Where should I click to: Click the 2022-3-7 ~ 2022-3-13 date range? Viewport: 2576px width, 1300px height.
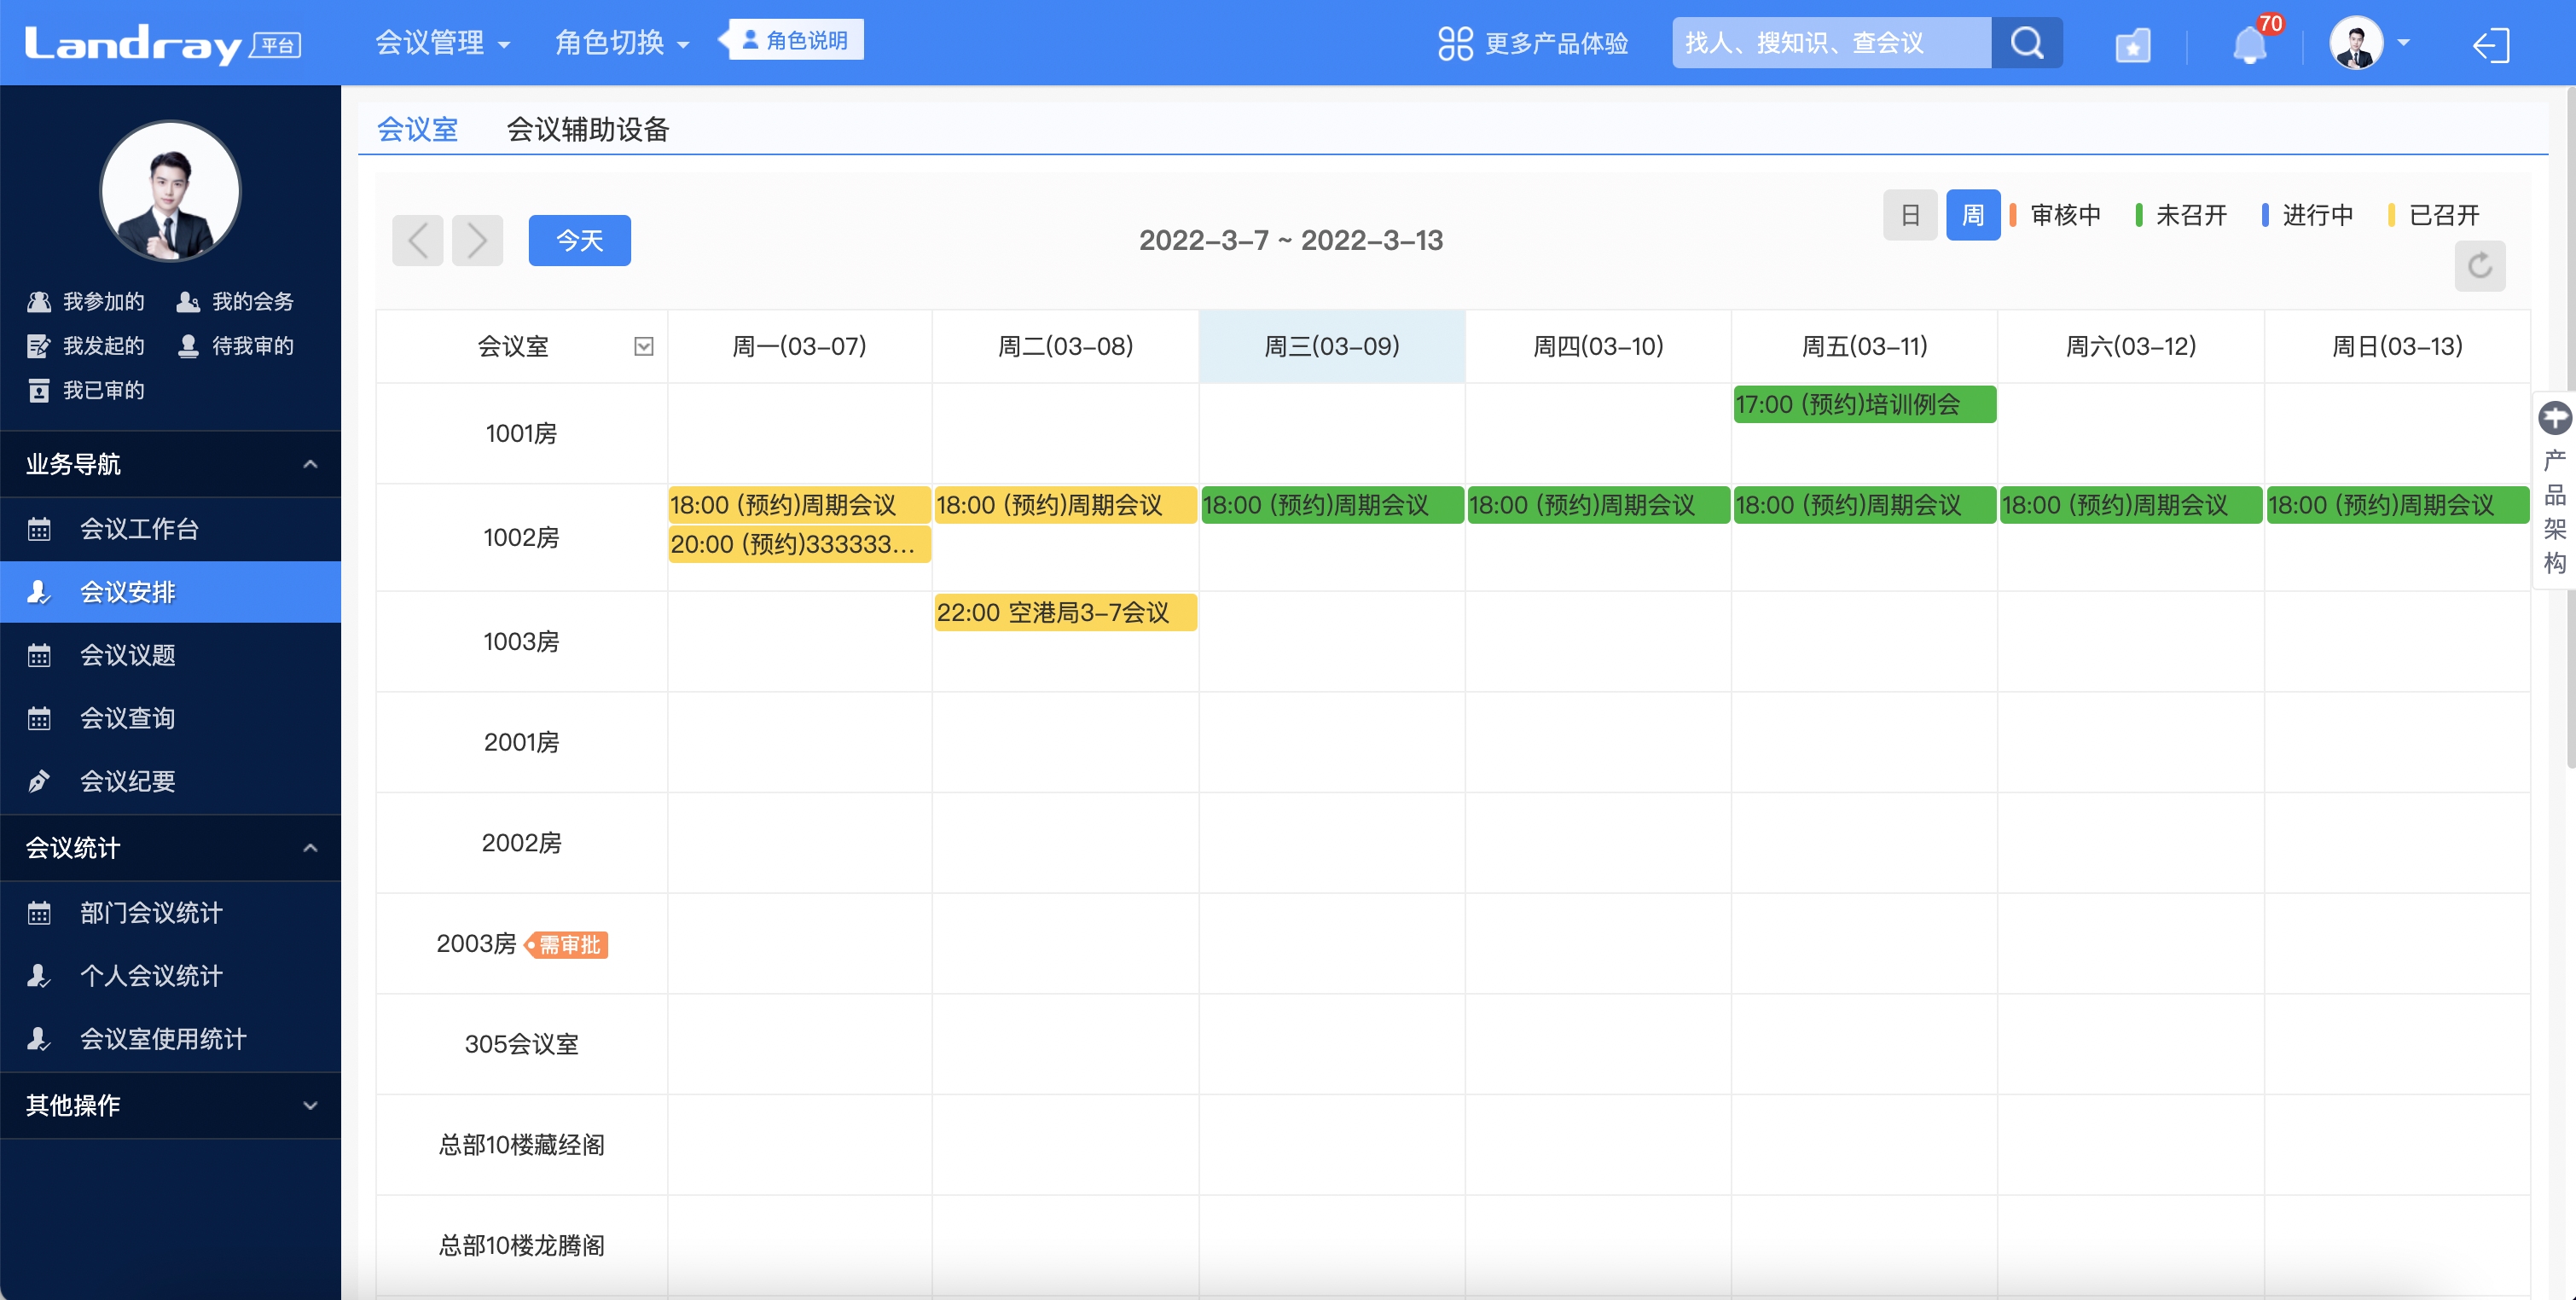[1291, 240]
